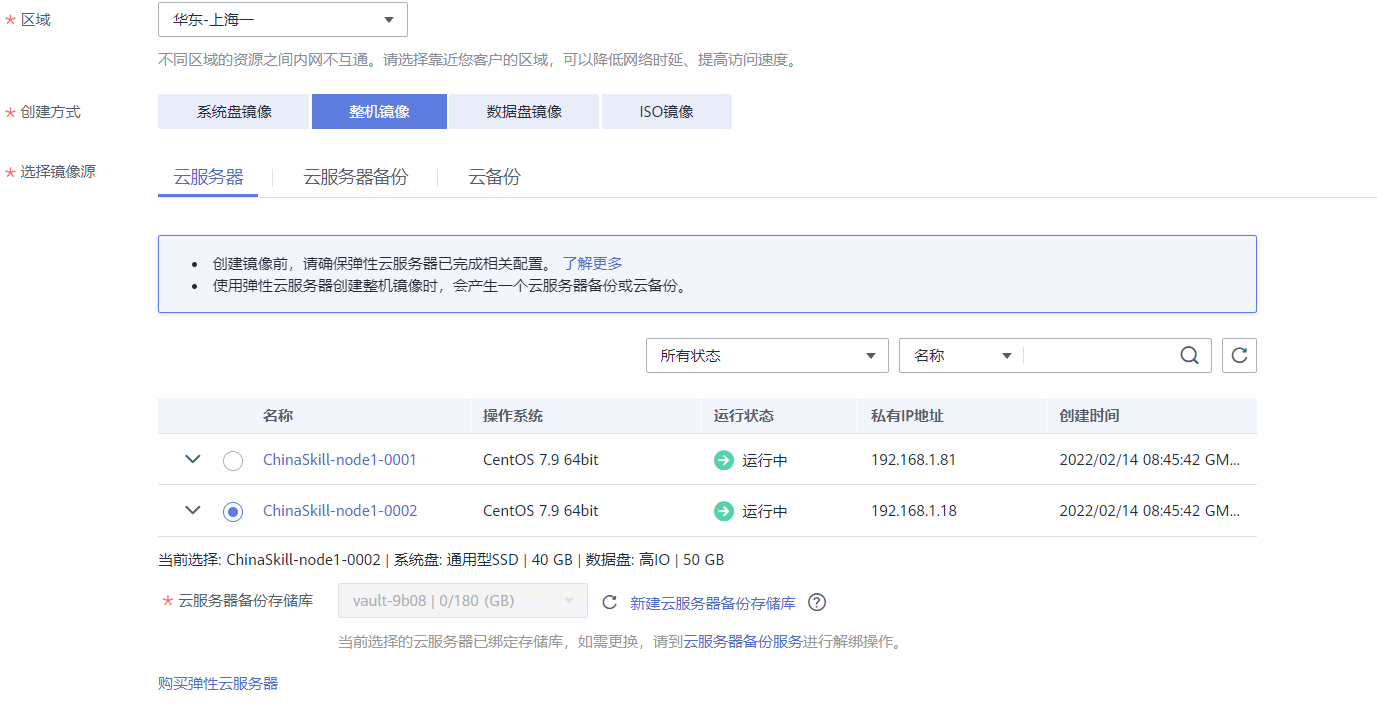The height and width of the screenshot is (717, 1377).
Task: Open the vault-9b08 backup vault dropdown
Action: point(463,601)
